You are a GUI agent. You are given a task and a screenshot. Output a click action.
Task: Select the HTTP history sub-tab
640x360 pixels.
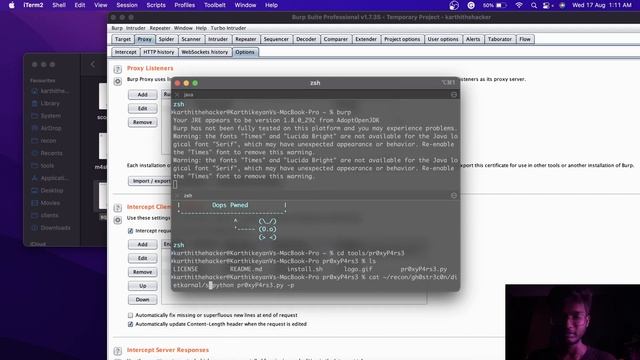pyautogui.click(x=158, y=52)
